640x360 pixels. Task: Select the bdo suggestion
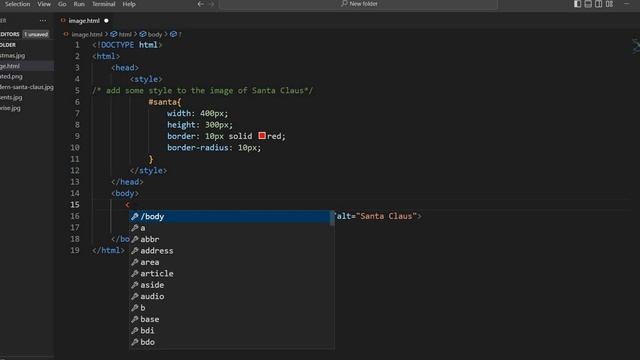coord(232,342)
